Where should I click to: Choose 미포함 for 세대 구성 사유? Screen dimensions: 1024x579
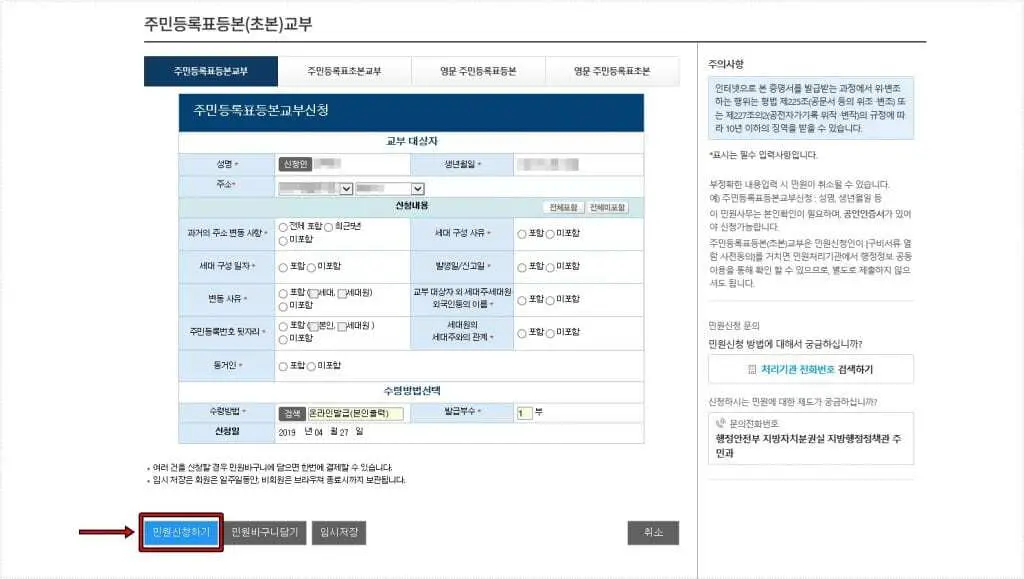pyautogui.click(x=550, y=234)
